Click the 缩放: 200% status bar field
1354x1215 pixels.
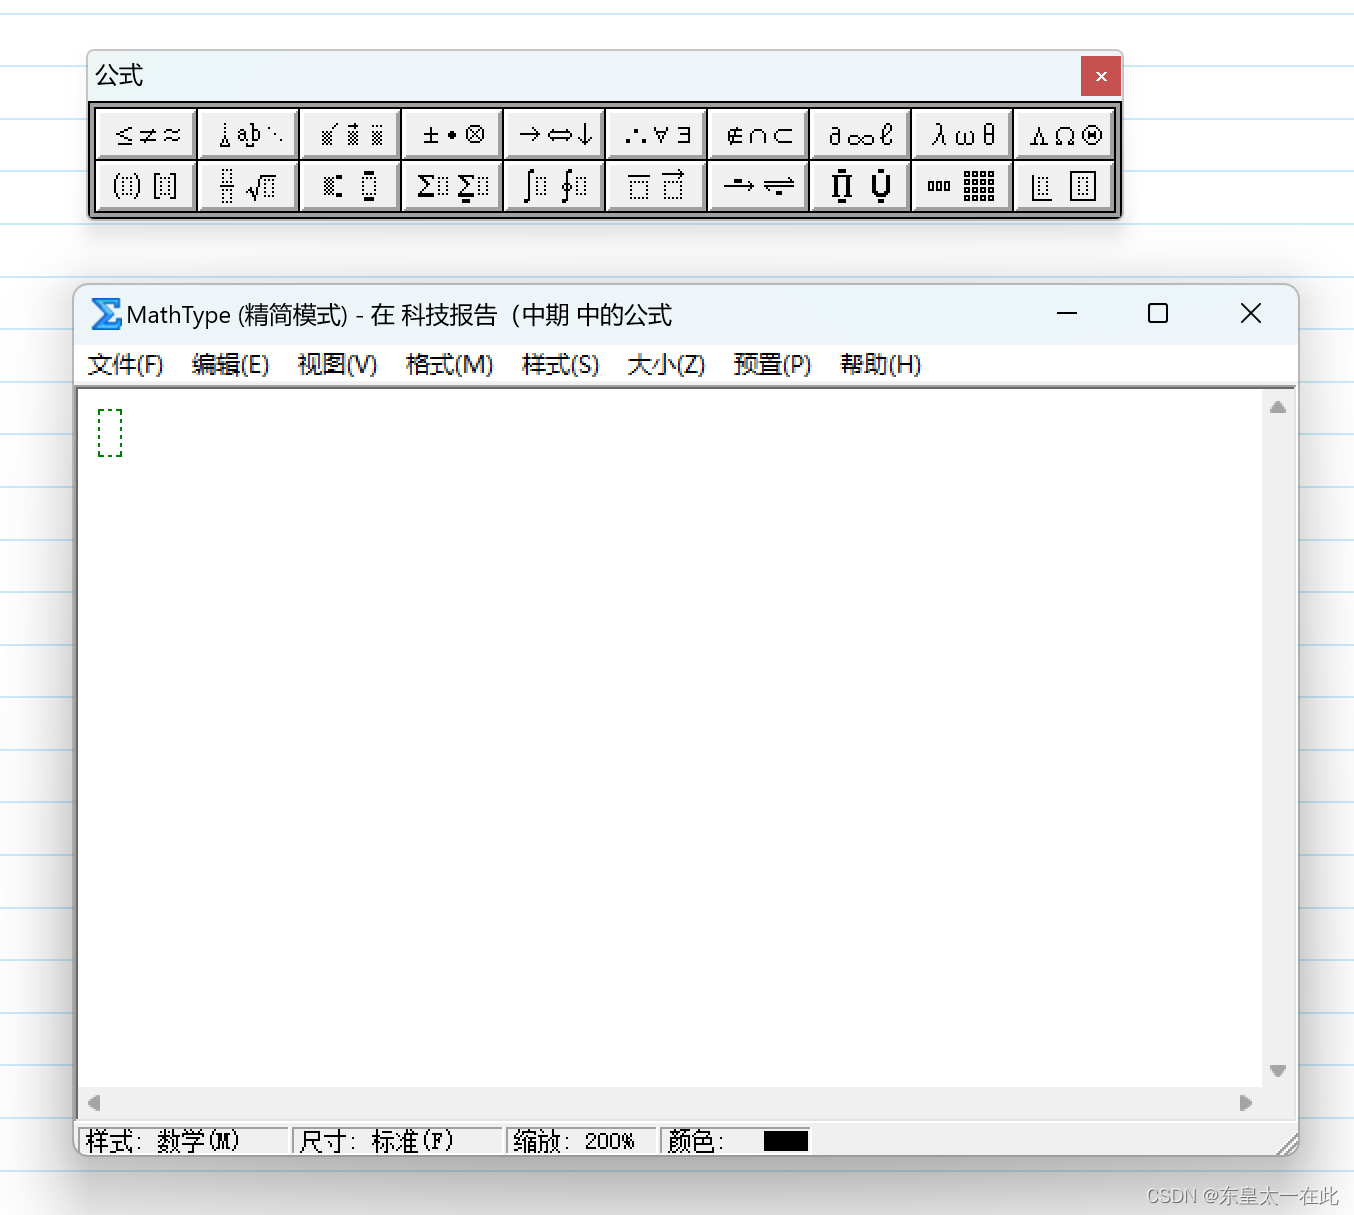[582, 1141]
